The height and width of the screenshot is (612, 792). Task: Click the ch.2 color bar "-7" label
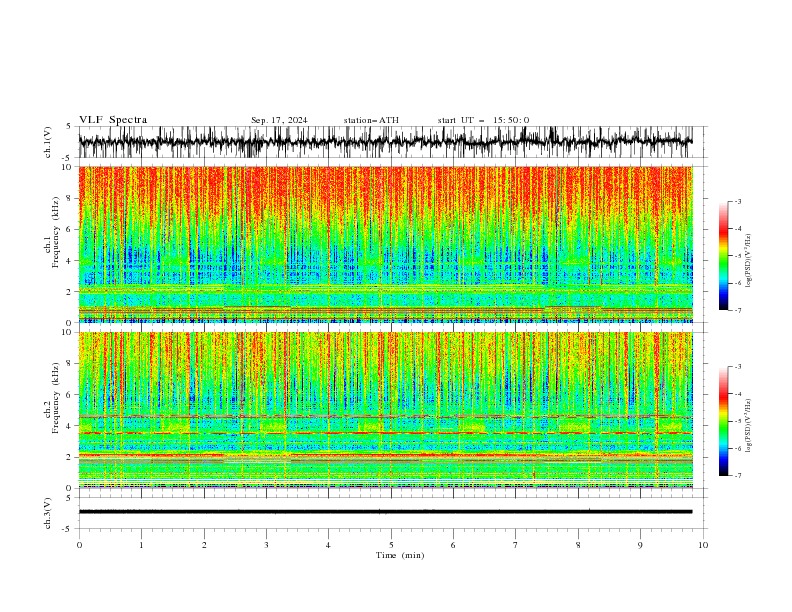[738, 476]
